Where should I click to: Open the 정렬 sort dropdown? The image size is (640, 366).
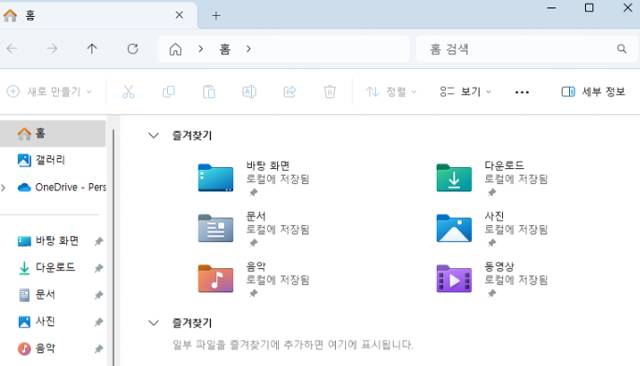pyautogui.click(x=391, y=92)
